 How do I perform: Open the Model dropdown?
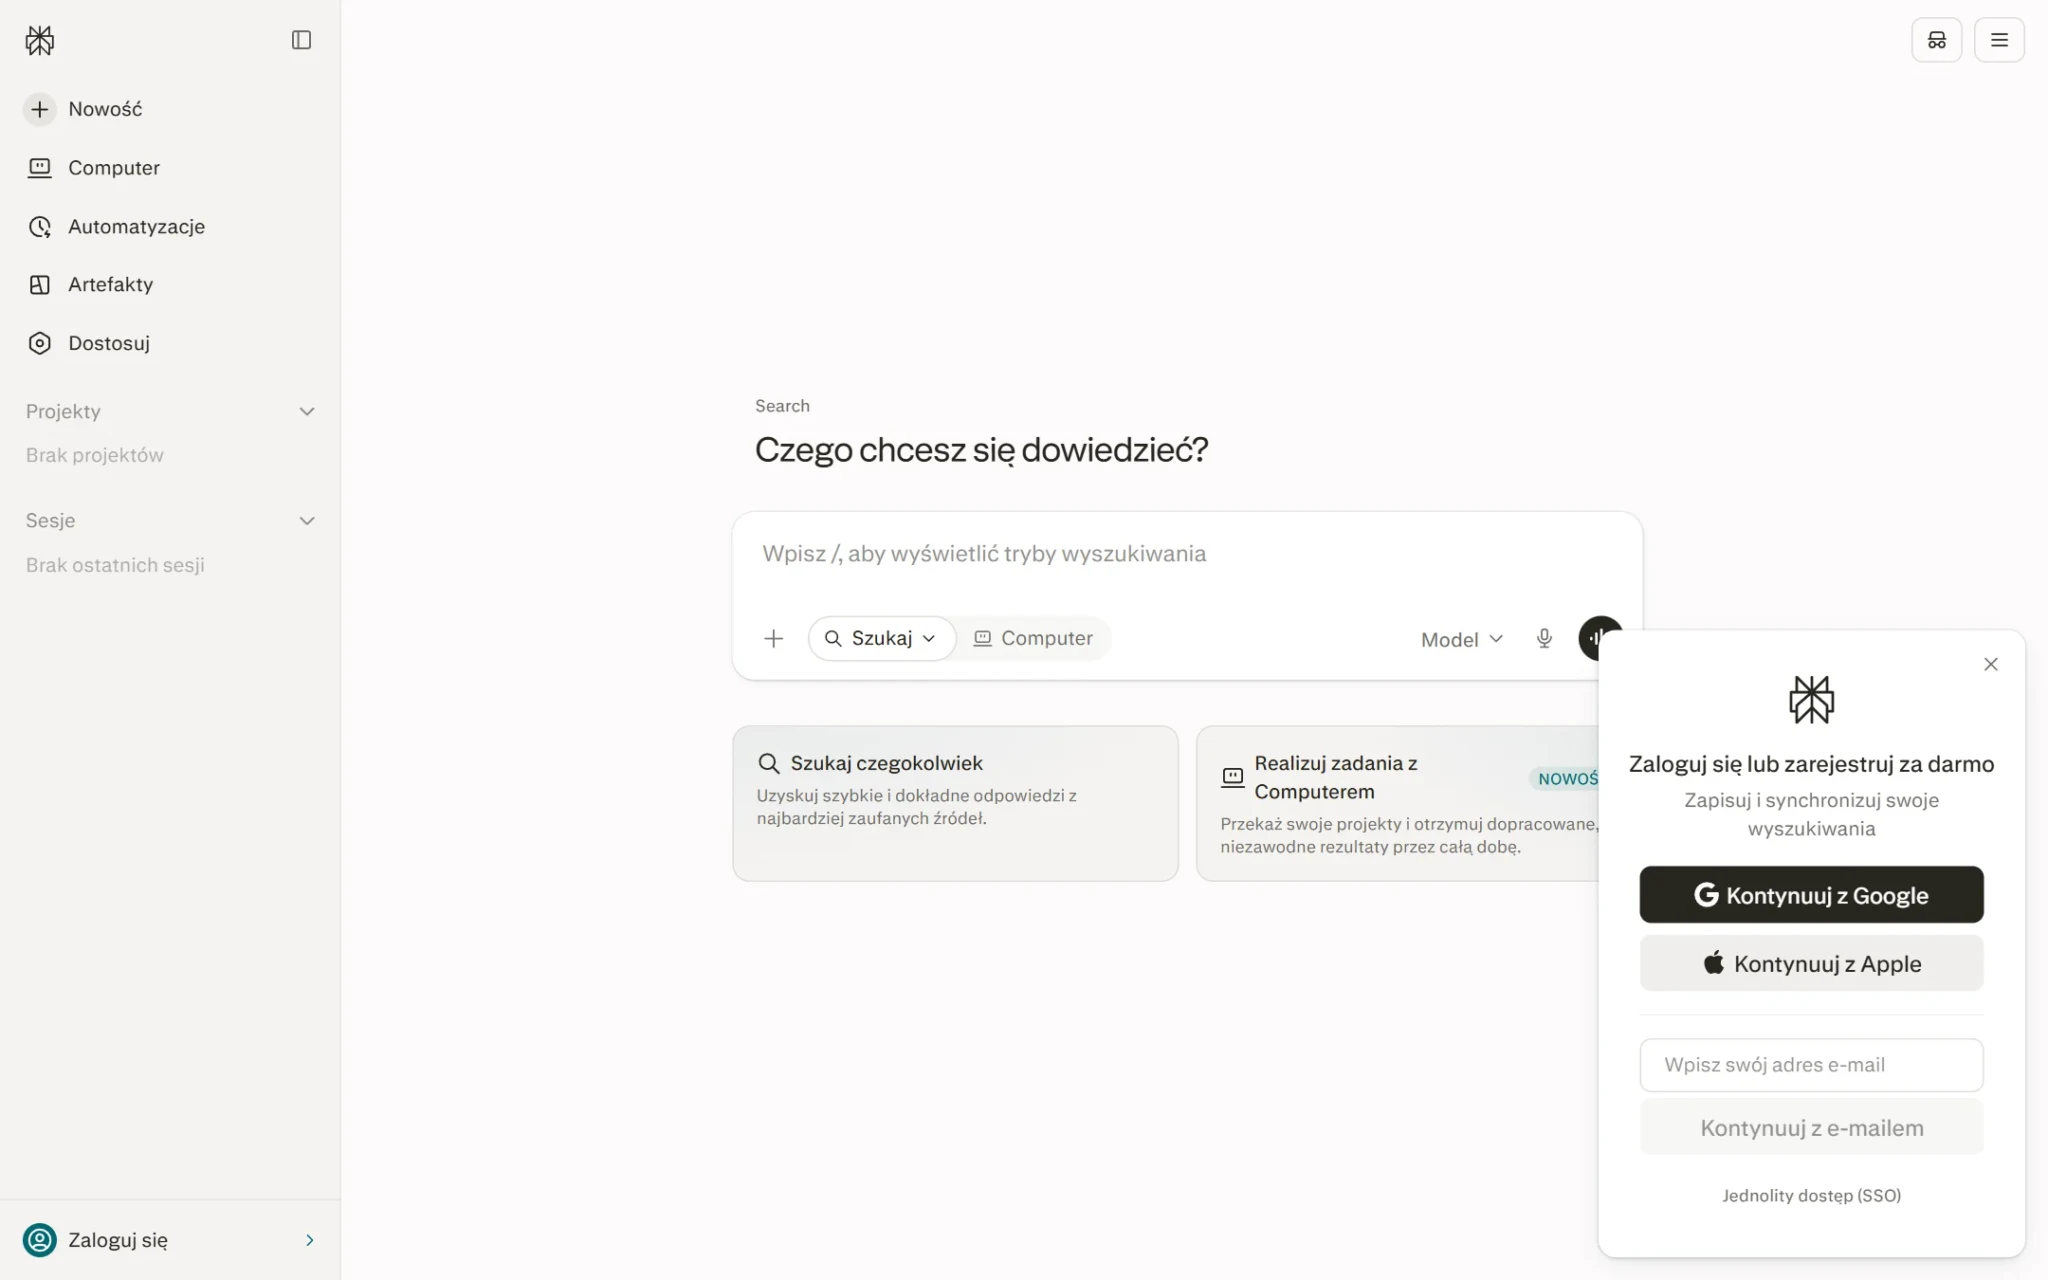click(1461, 639)
